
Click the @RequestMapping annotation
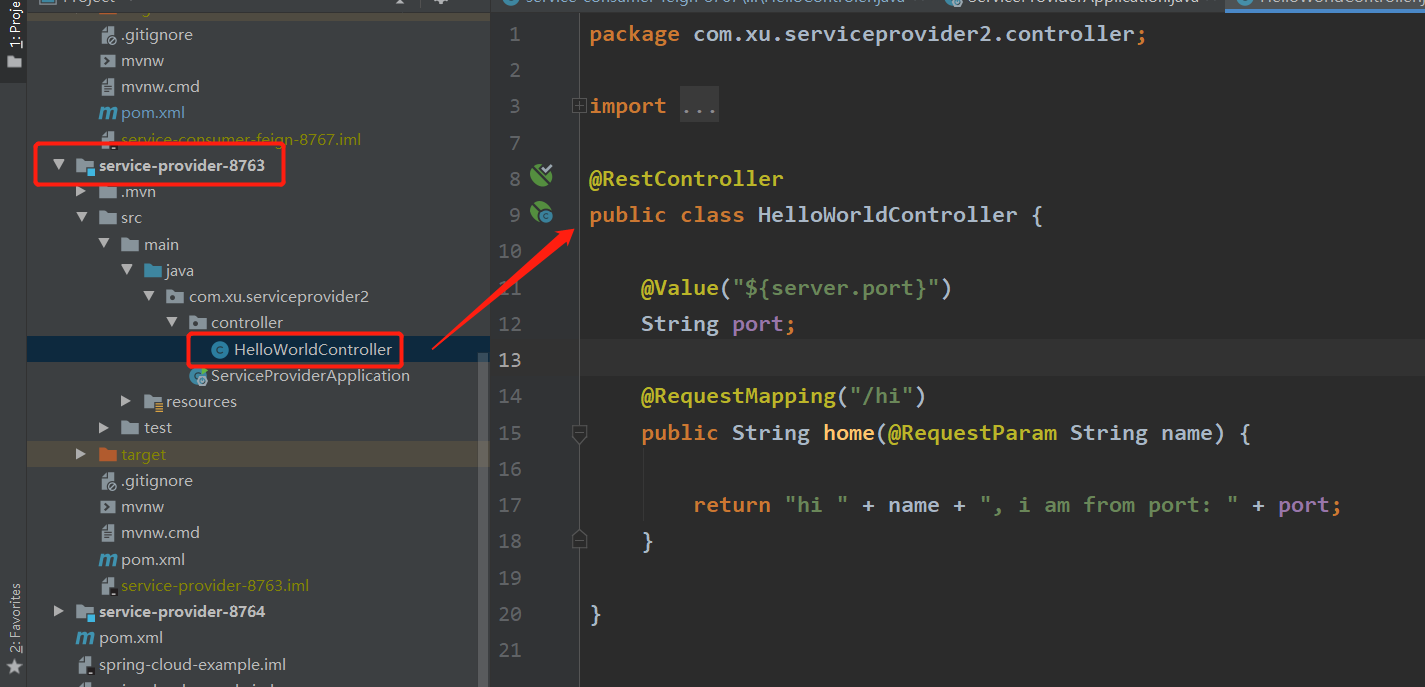(738, 396)
